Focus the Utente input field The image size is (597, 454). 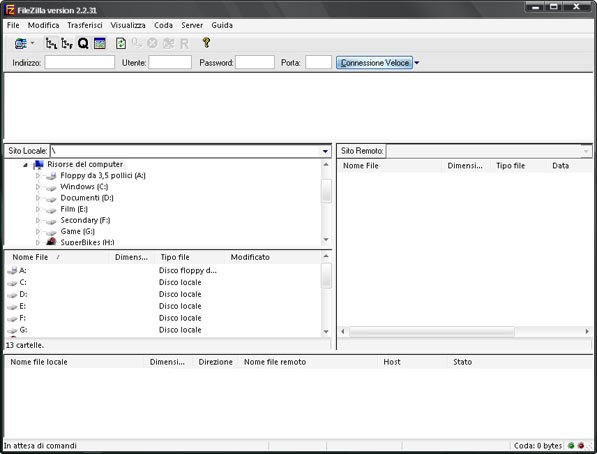pos(170,62)
